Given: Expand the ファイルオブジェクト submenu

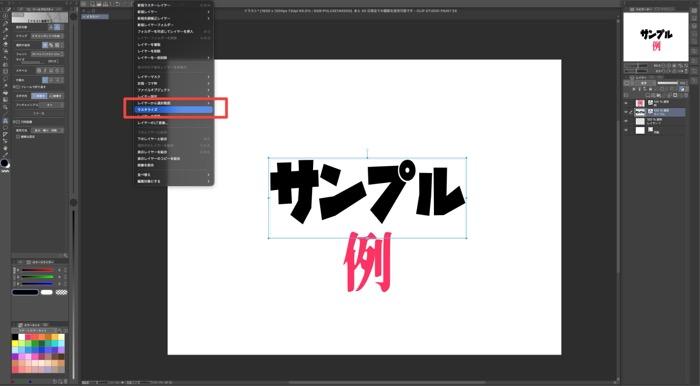Looking at the screenshot, I should (174, 90).
